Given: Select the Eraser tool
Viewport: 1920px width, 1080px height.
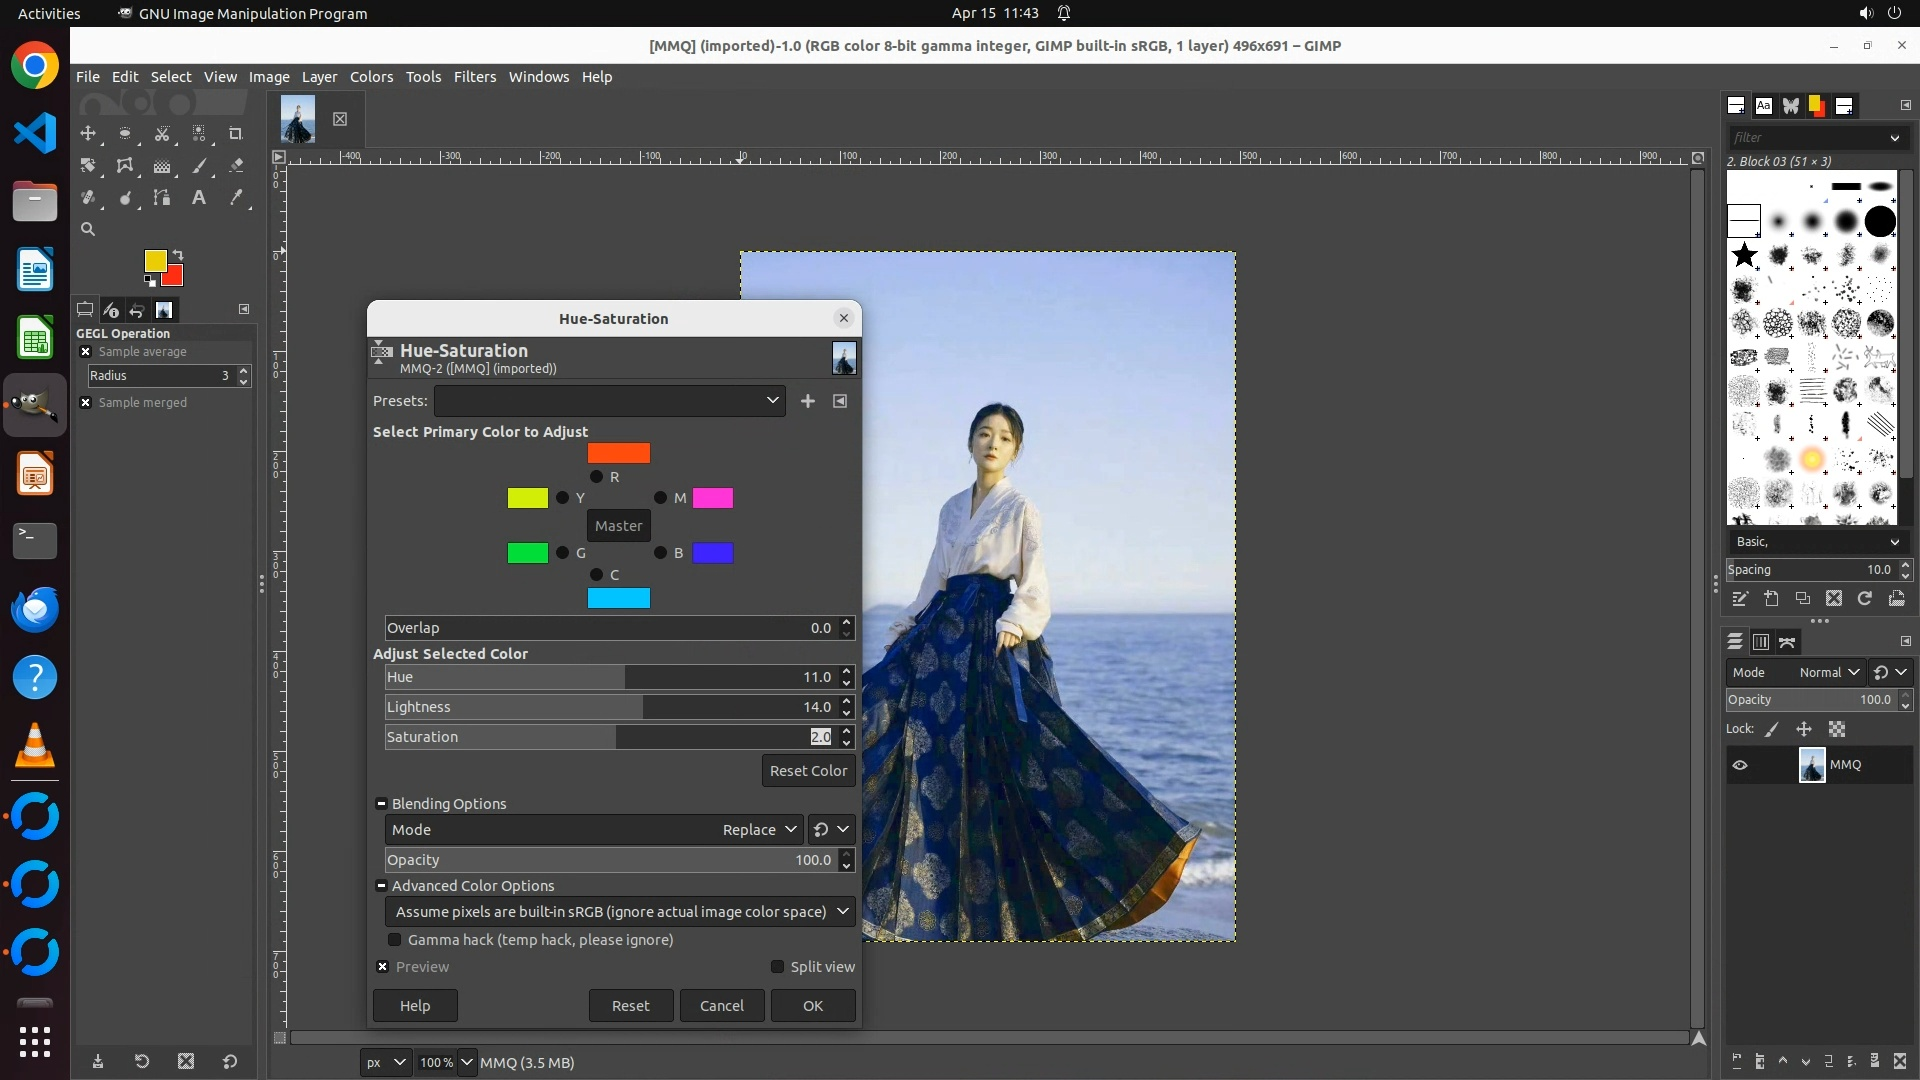Looking at the screenshot, I should click(236, 166).
